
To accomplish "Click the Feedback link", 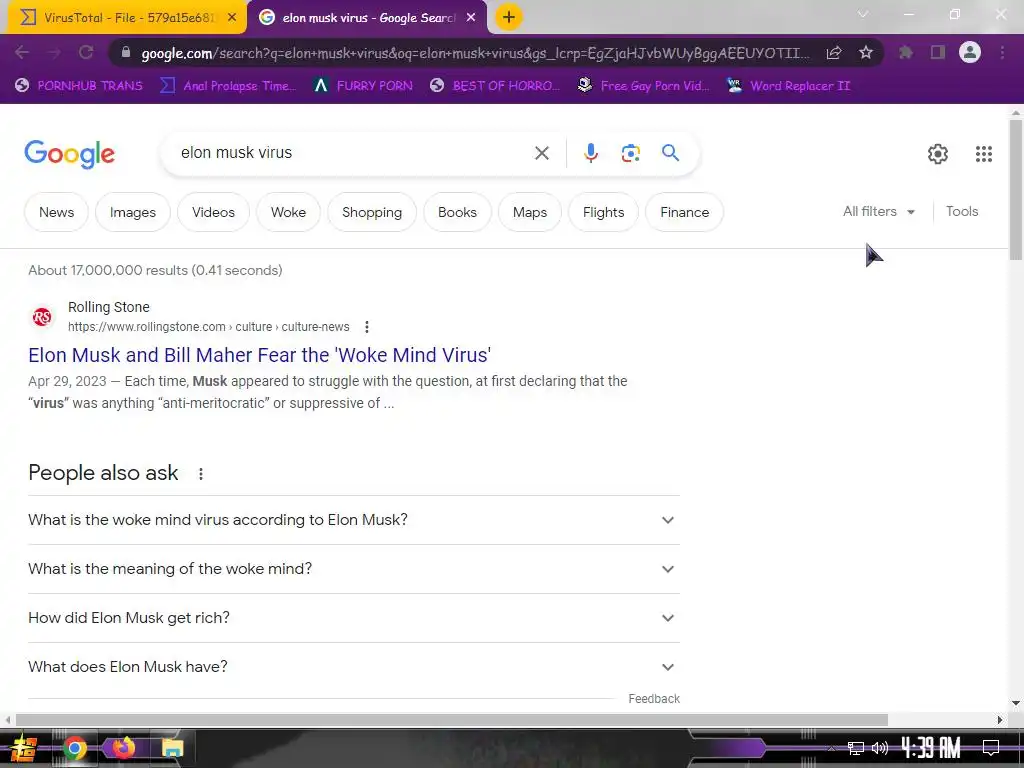I will (654, 699).
